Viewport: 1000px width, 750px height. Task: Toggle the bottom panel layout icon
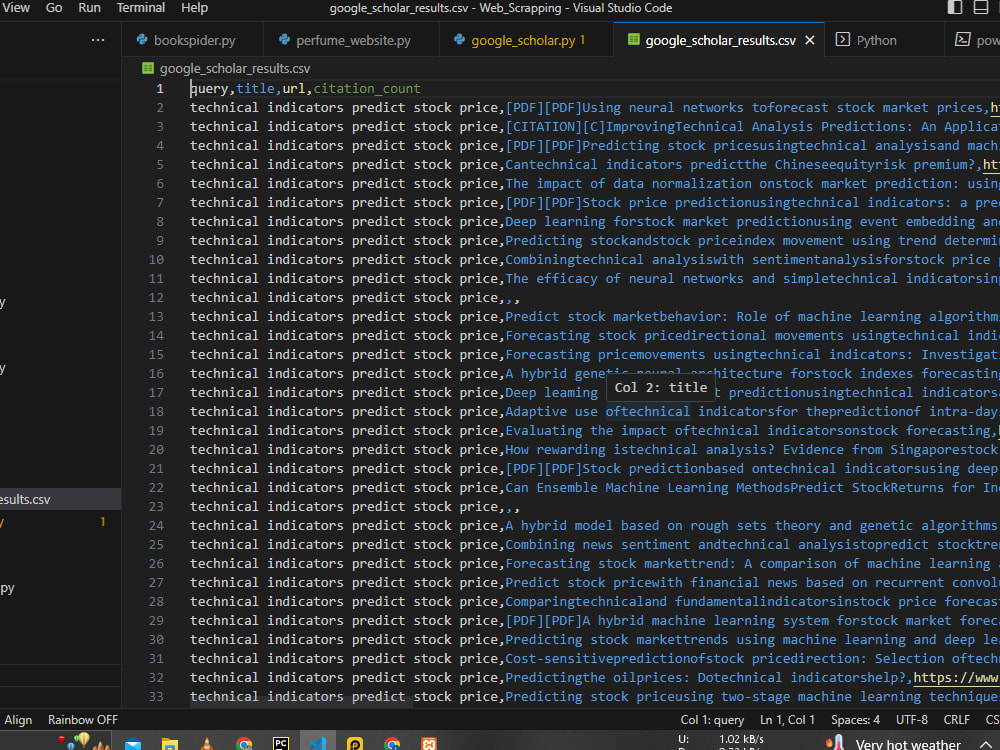982,8
